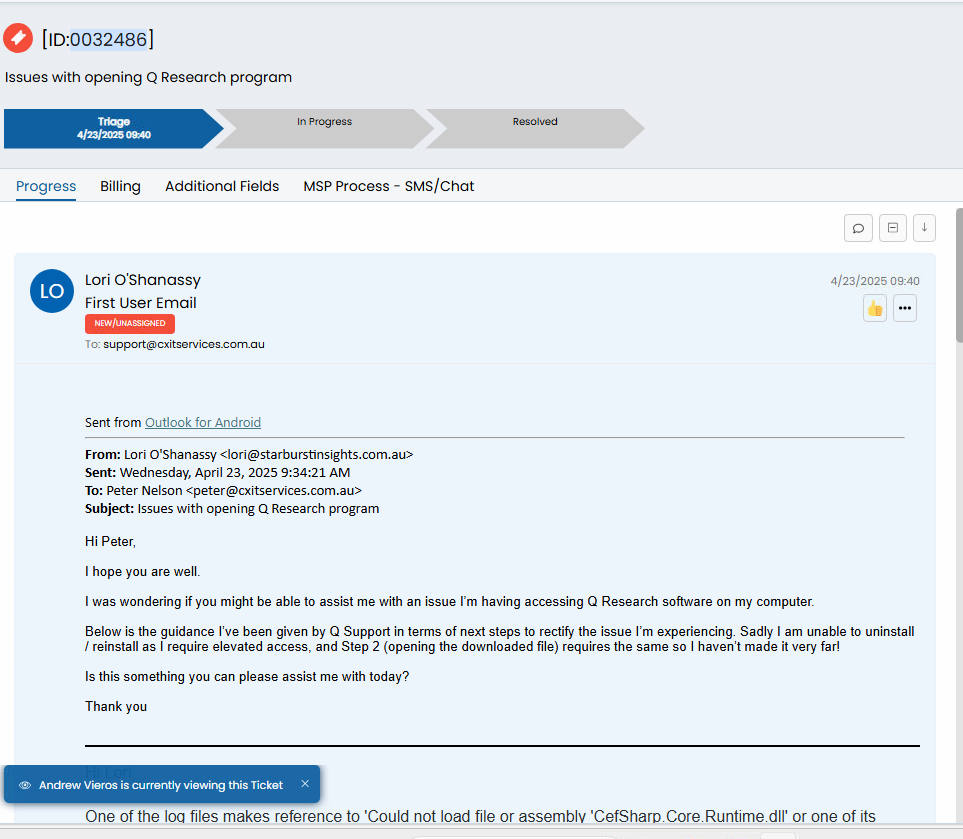This screenshot has height=839, width=963.
Task: Open the Additional Fields tab
Action: click(222, 186)
